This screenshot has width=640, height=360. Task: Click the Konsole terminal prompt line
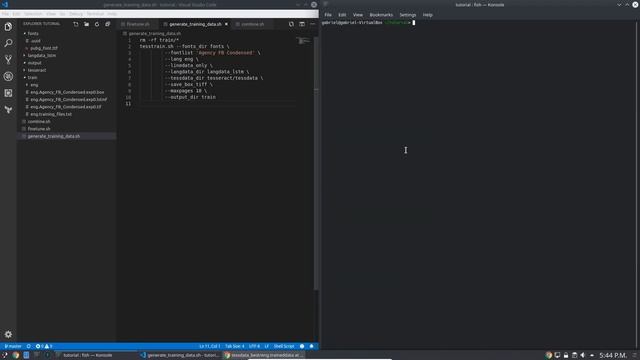[367, 23]
